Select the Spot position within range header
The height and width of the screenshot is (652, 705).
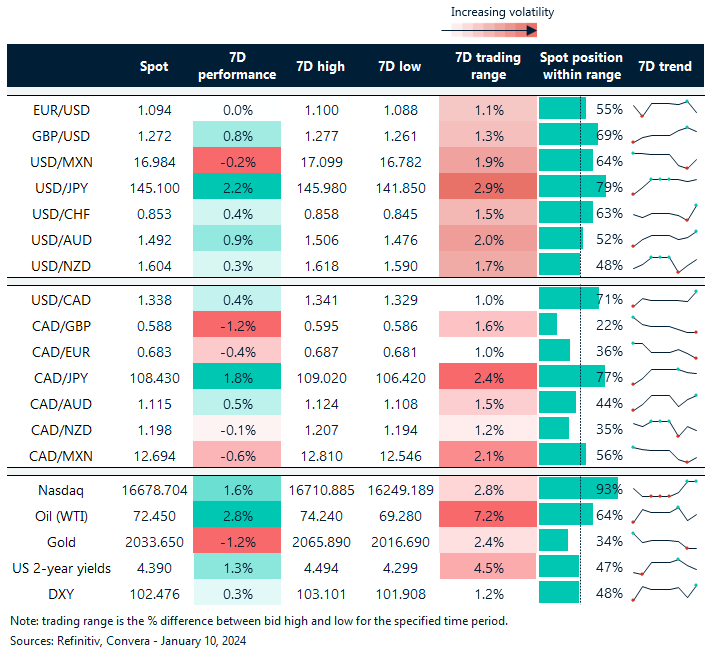click(580, 66)
